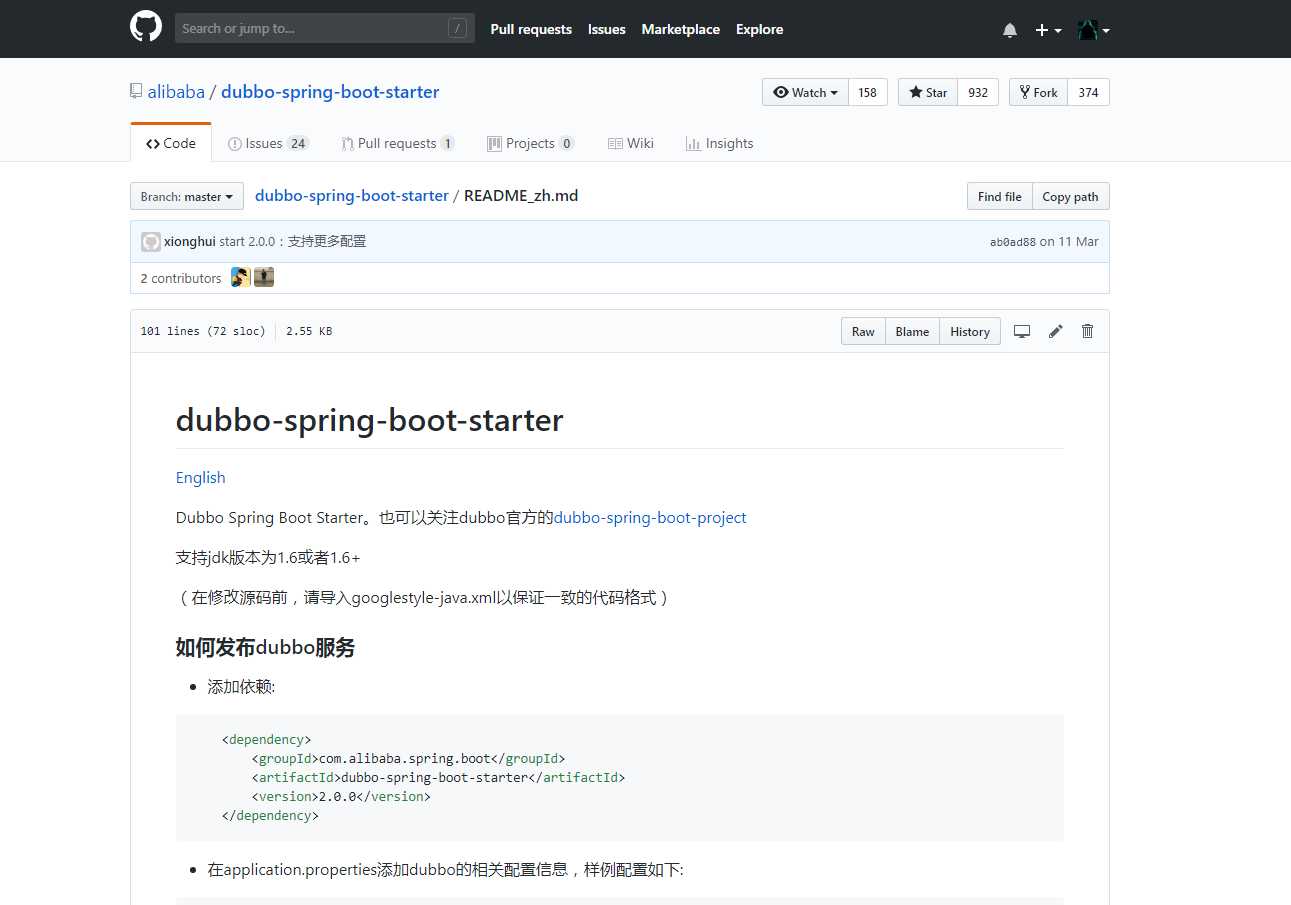Star the repository
Screen dimensions: 1291x905
tap(928, 92)
